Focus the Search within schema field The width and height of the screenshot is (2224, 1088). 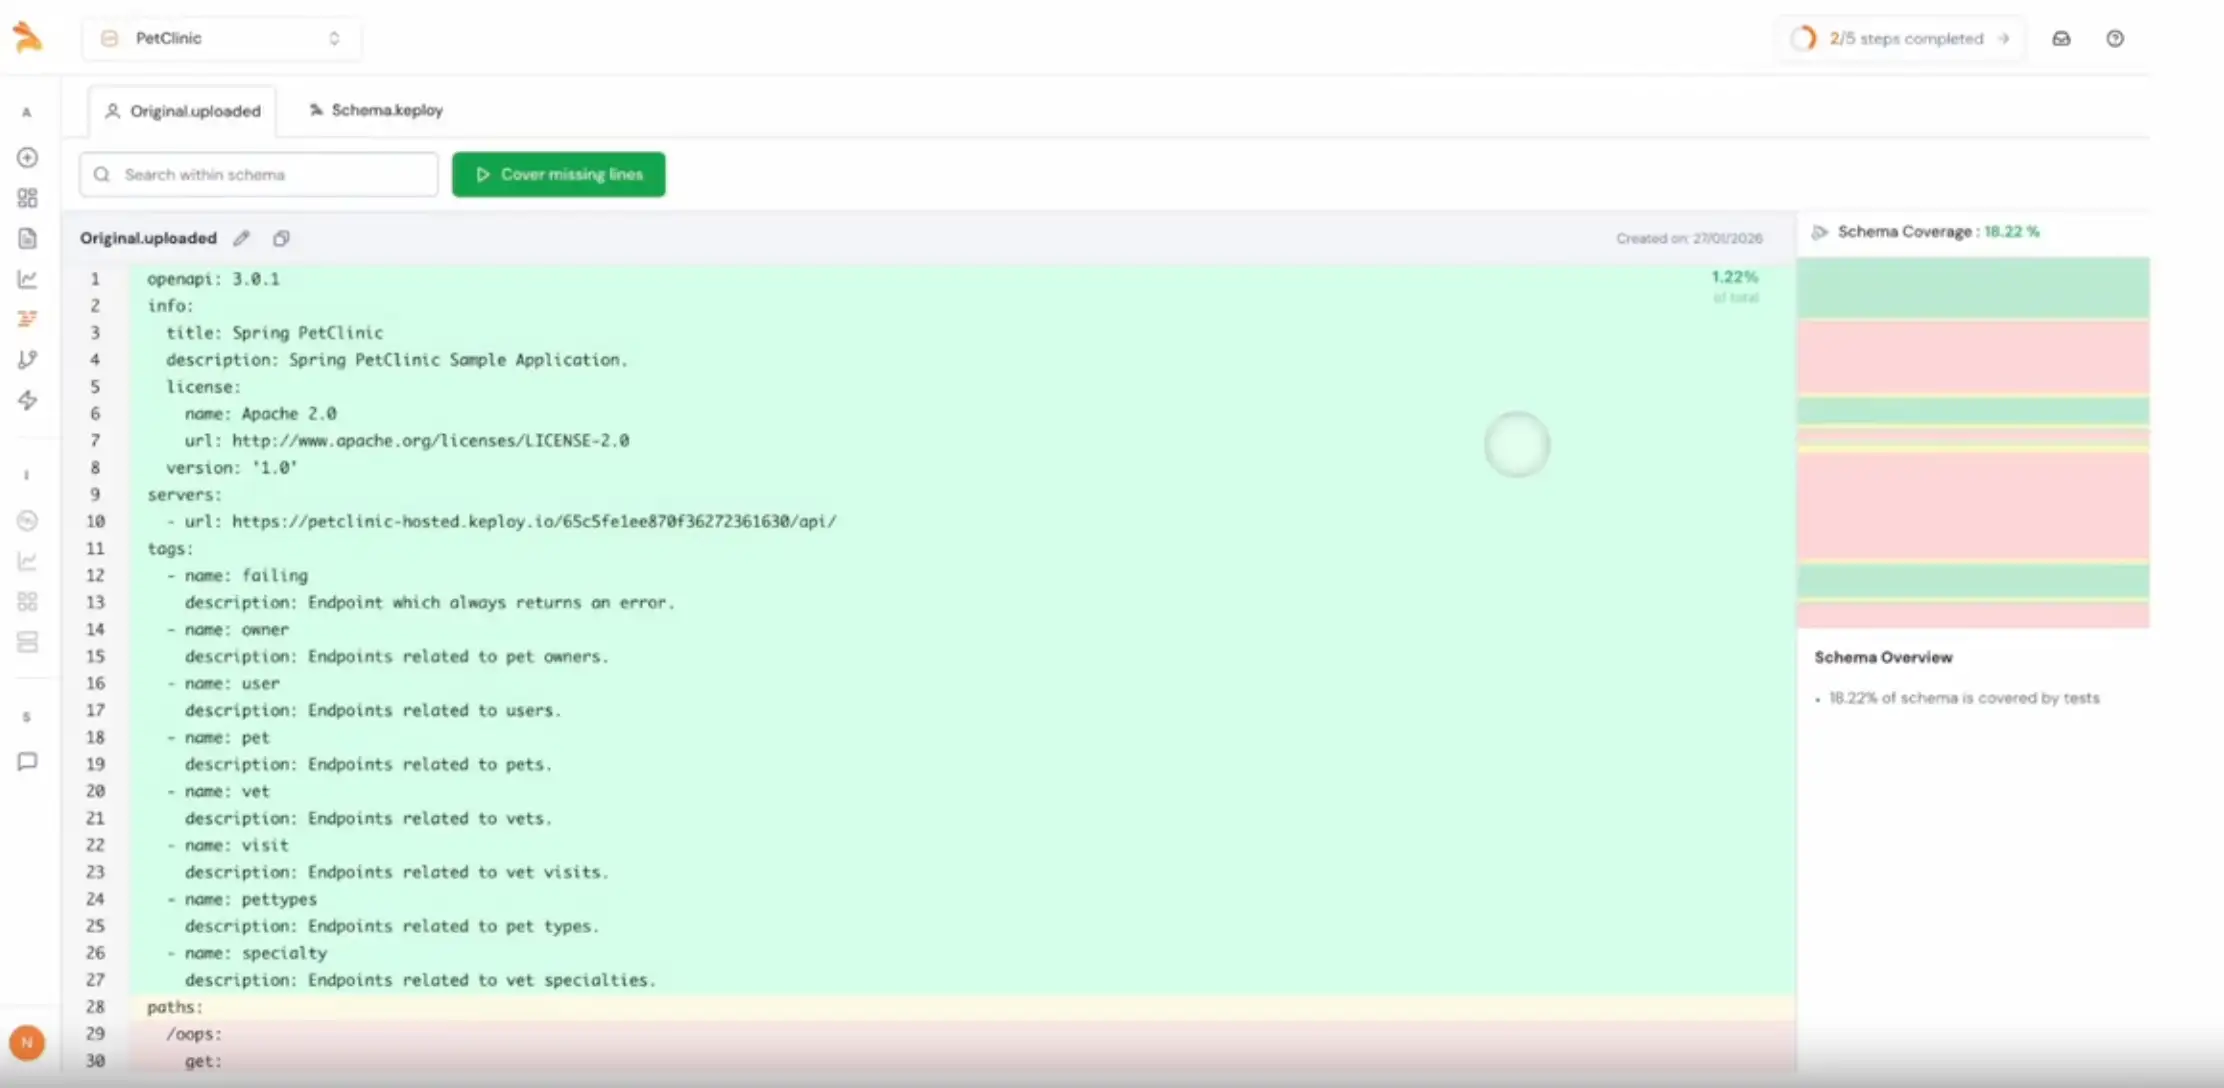[259, 174]
